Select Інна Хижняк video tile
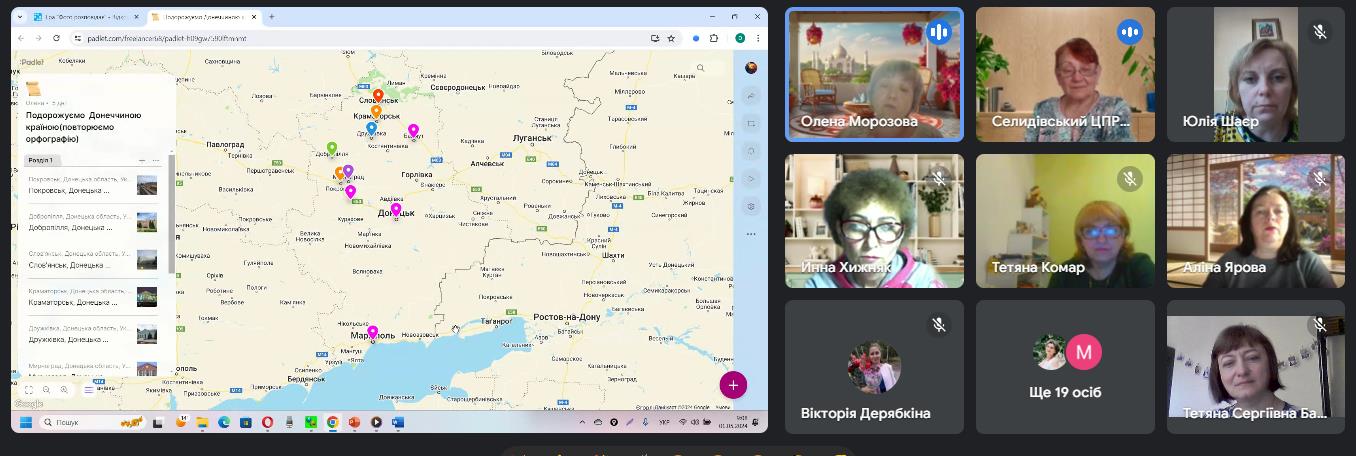This screenshot has width=1356, height=456. [x=874, y=221]
